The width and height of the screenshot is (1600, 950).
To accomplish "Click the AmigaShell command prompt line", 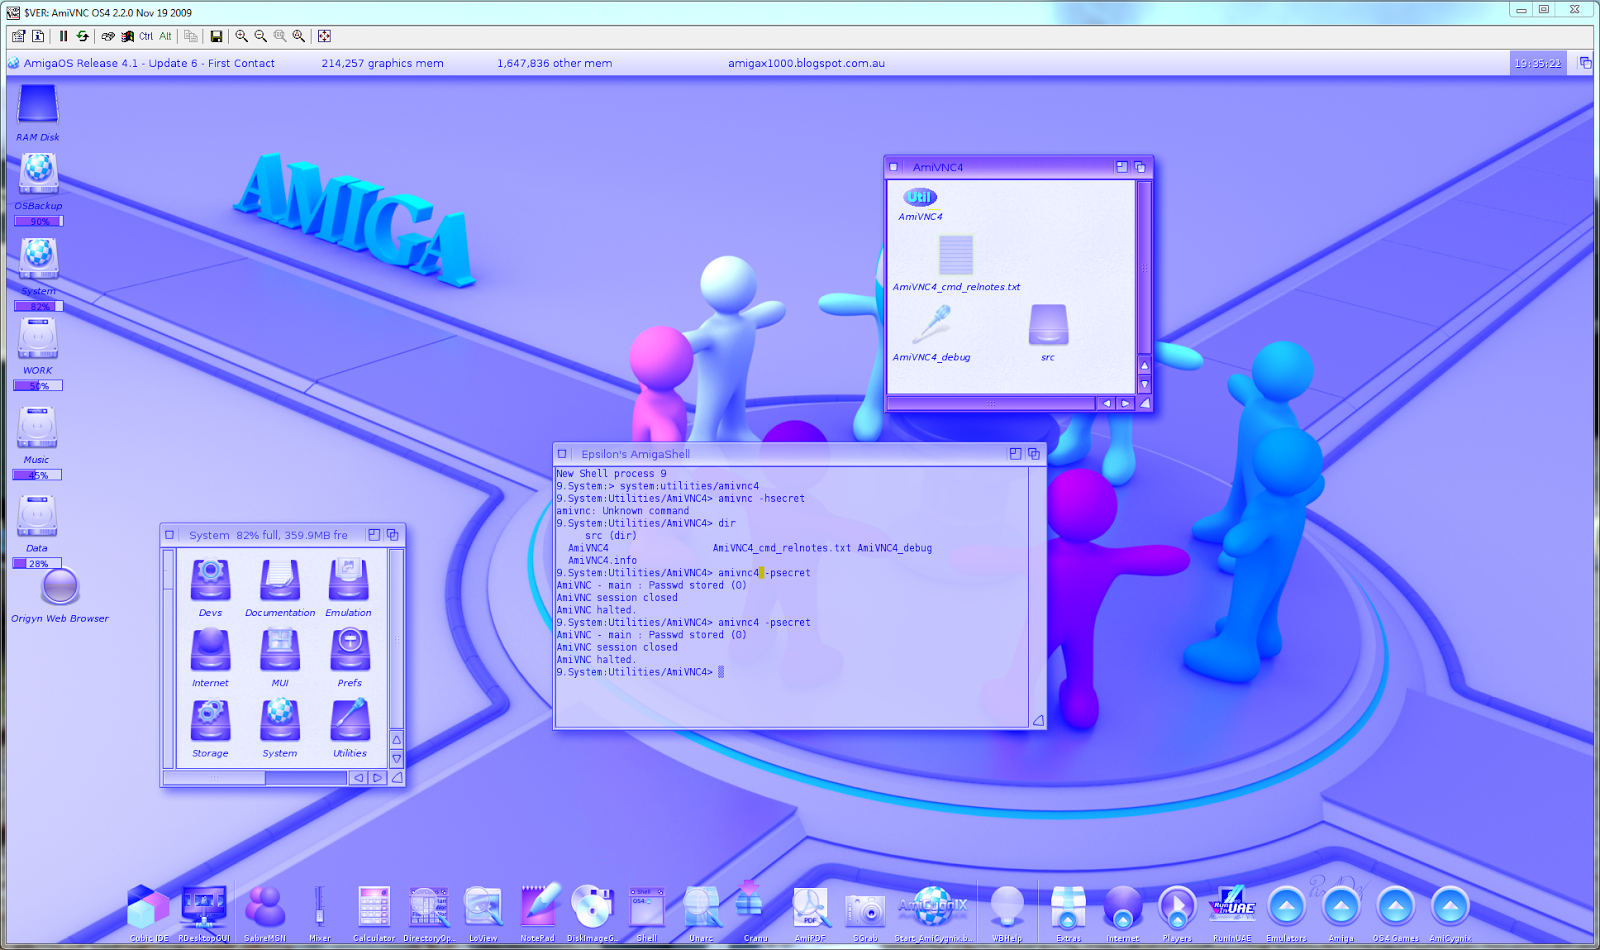I will pyautogui.click(x=640, y=672).
